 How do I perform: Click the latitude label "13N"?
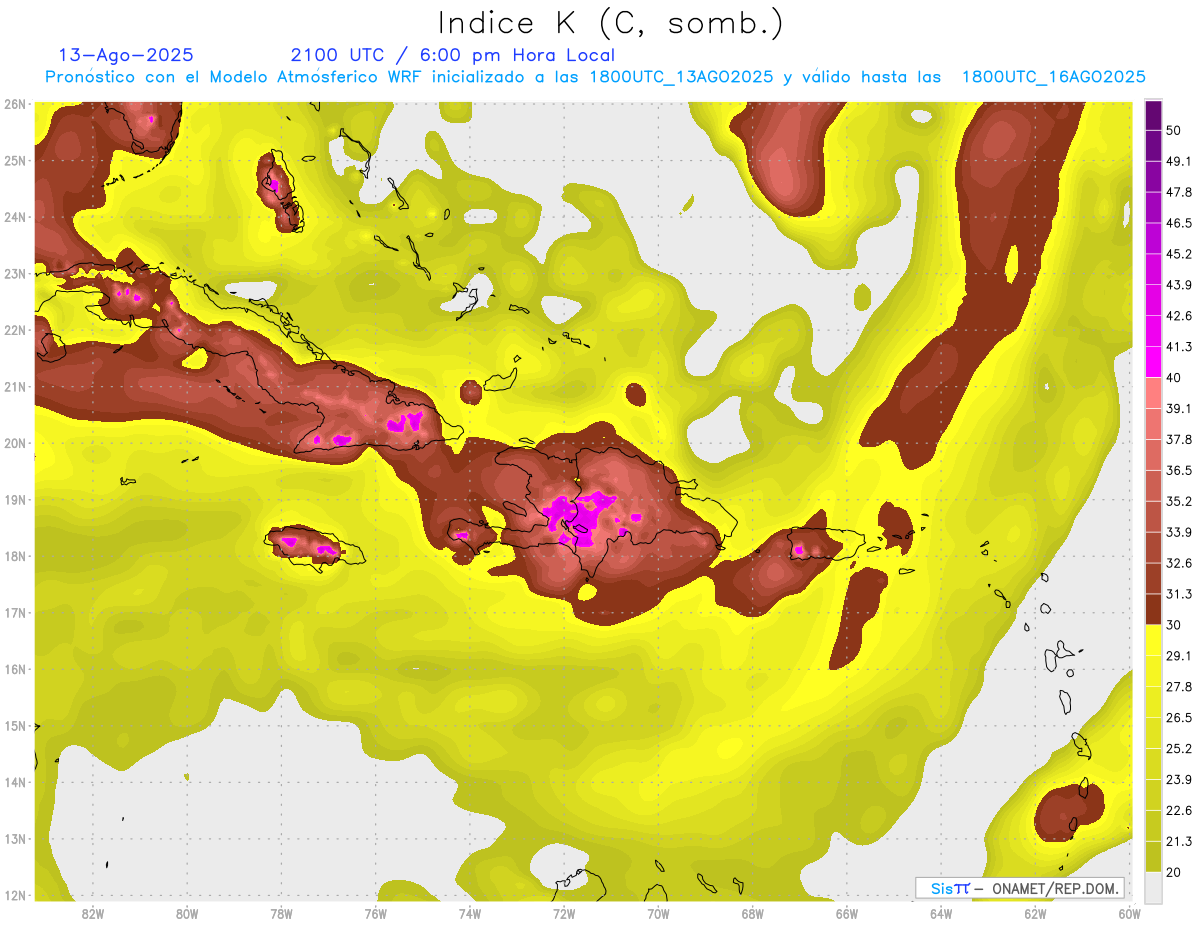click(x=15, y=839)
